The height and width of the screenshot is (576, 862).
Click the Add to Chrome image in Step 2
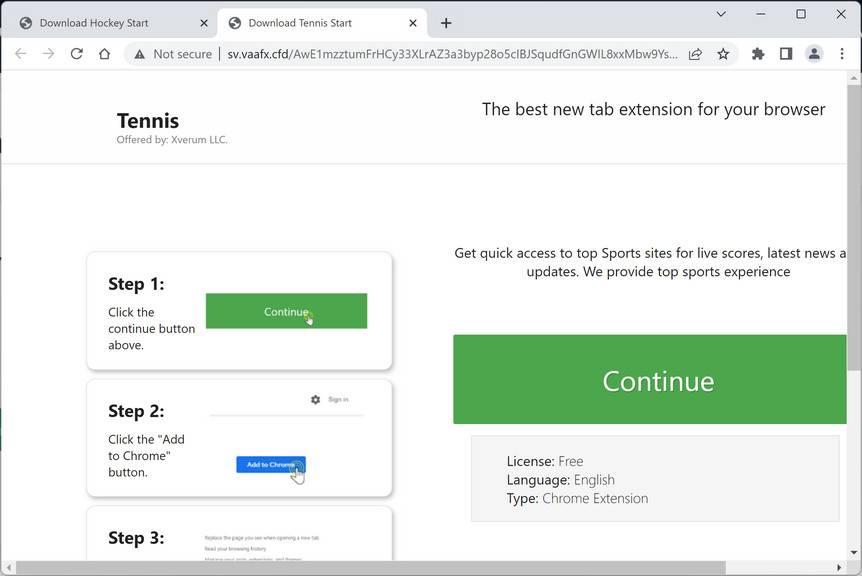pyautogui.click(x=271, y=464)
